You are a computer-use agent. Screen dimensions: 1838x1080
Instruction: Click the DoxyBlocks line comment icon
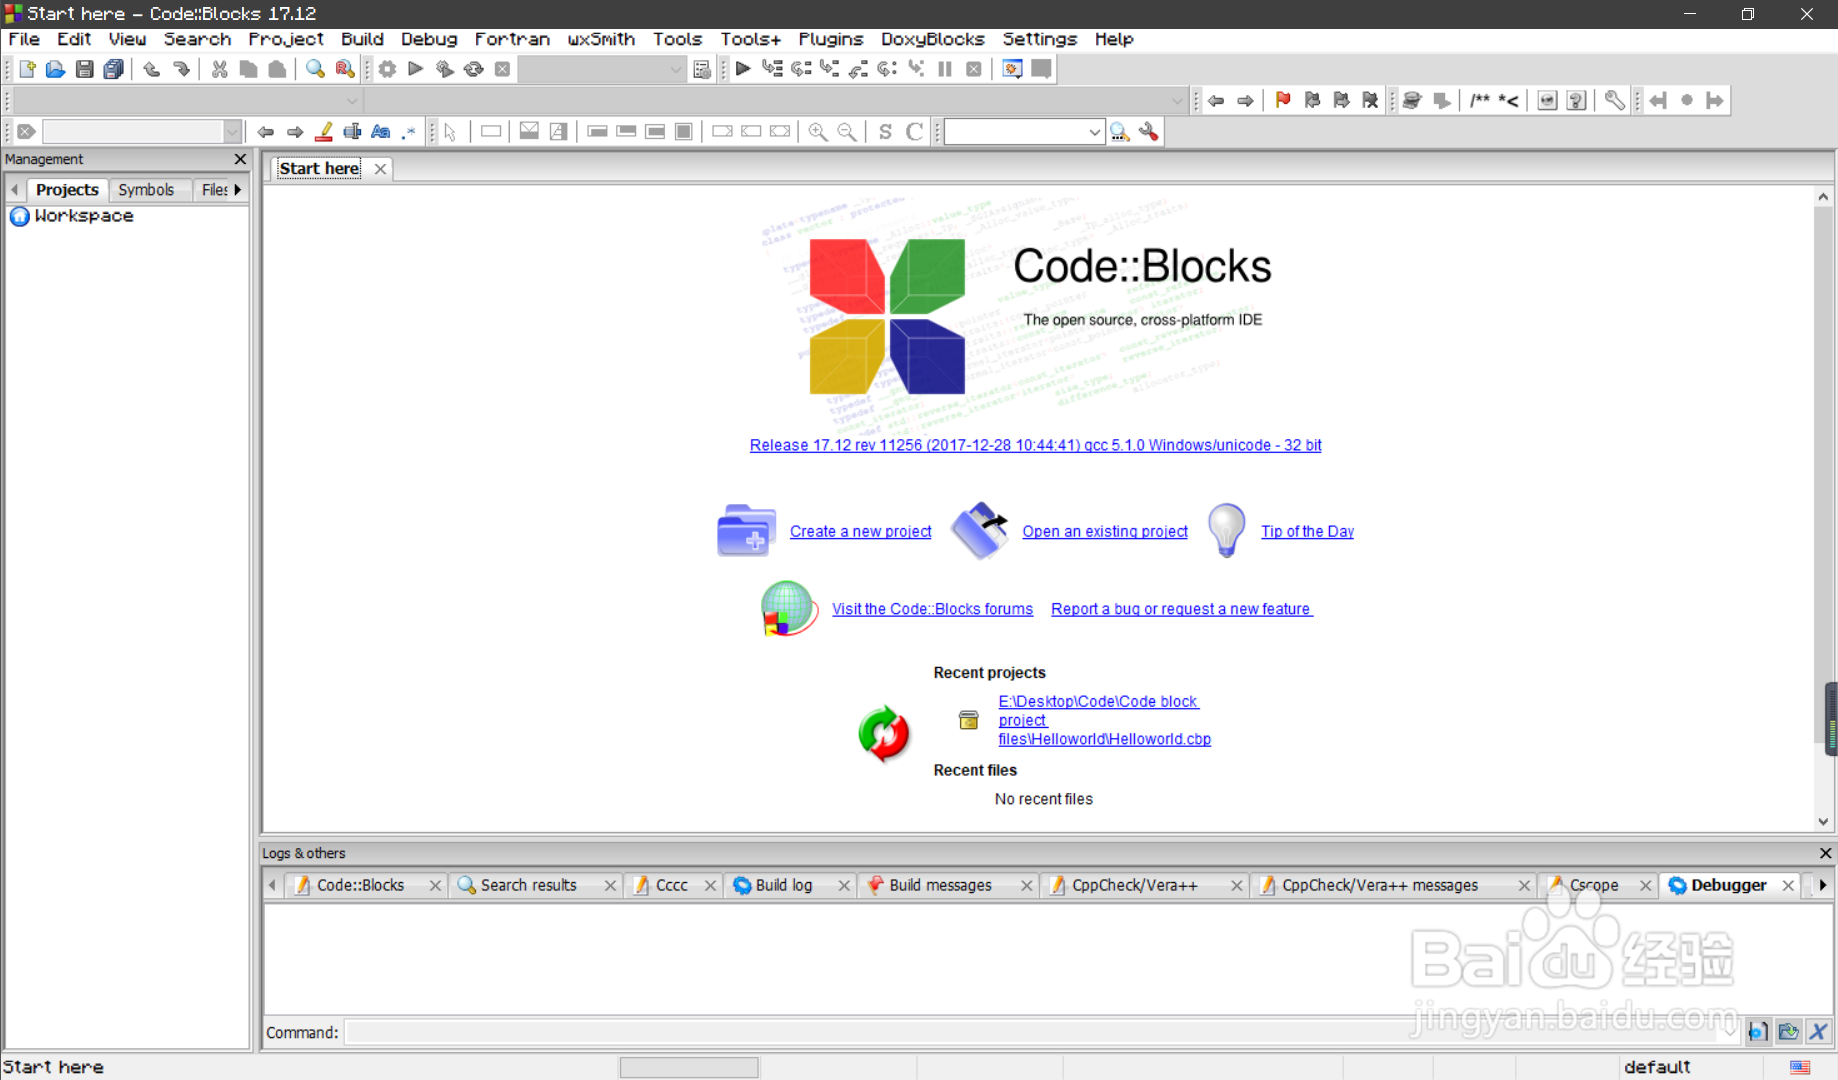[x=1509, y=100]
